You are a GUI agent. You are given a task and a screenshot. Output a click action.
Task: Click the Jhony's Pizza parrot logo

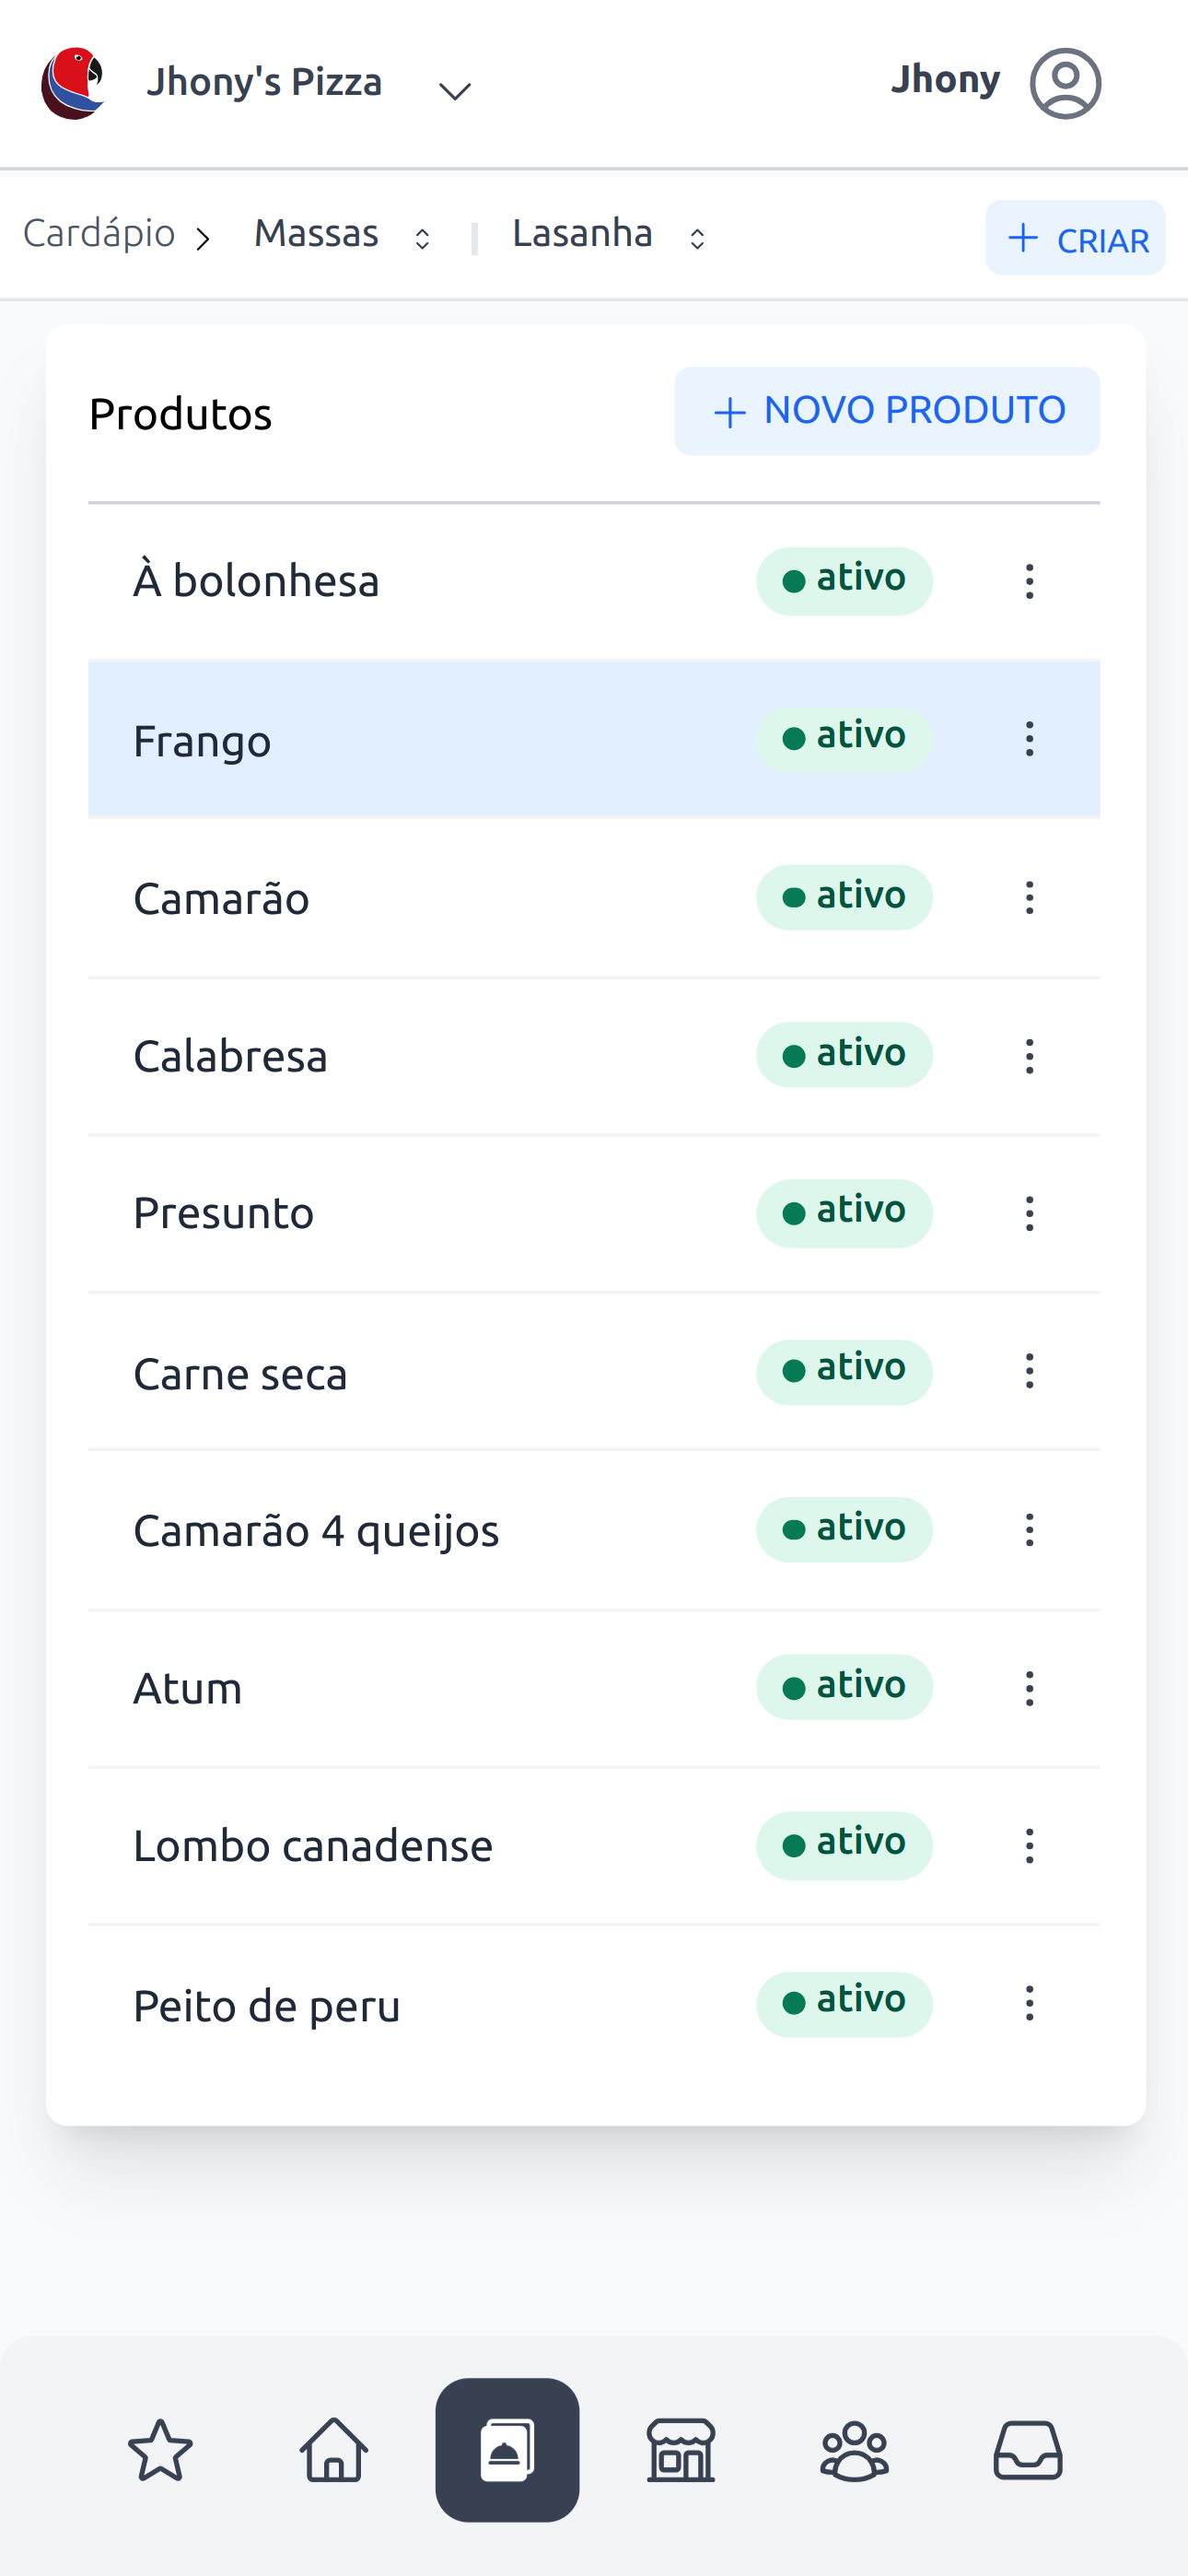(73, 83)
